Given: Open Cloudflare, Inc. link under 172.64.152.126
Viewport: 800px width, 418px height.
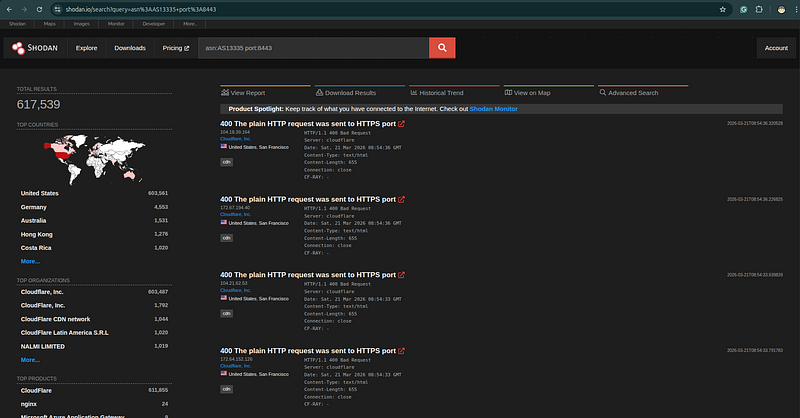Looking at the screenshot, I should tap(235, 365).
